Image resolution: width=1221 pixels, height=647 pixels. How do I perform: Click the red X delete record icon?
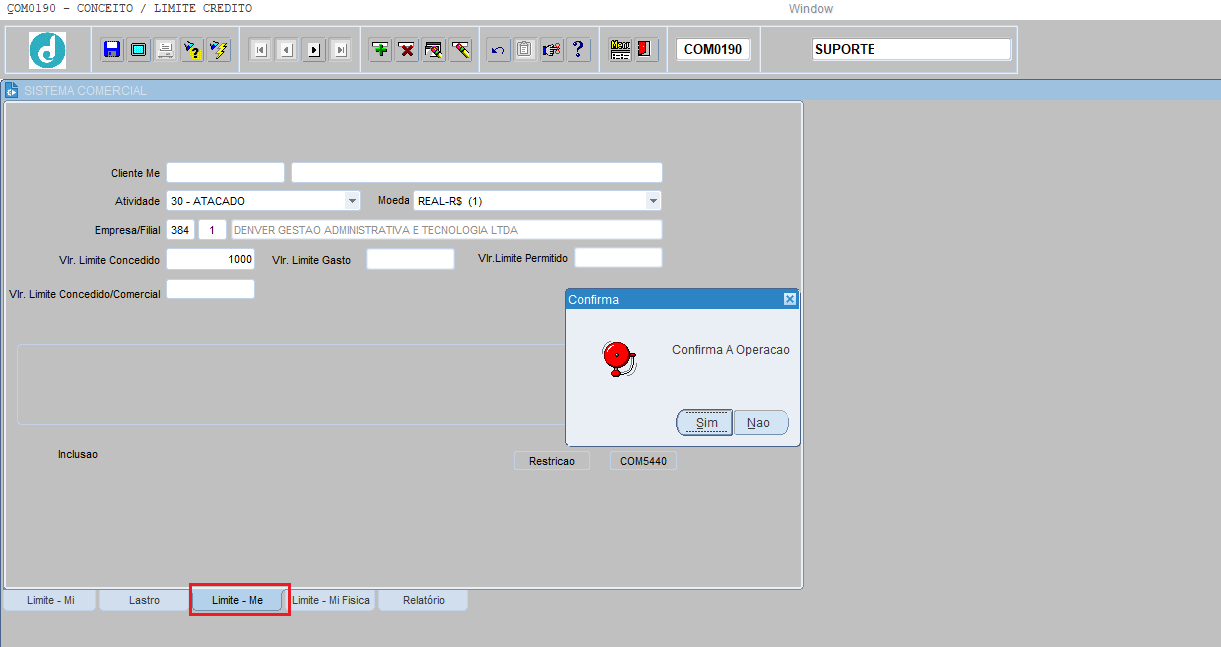pos(407,49)
